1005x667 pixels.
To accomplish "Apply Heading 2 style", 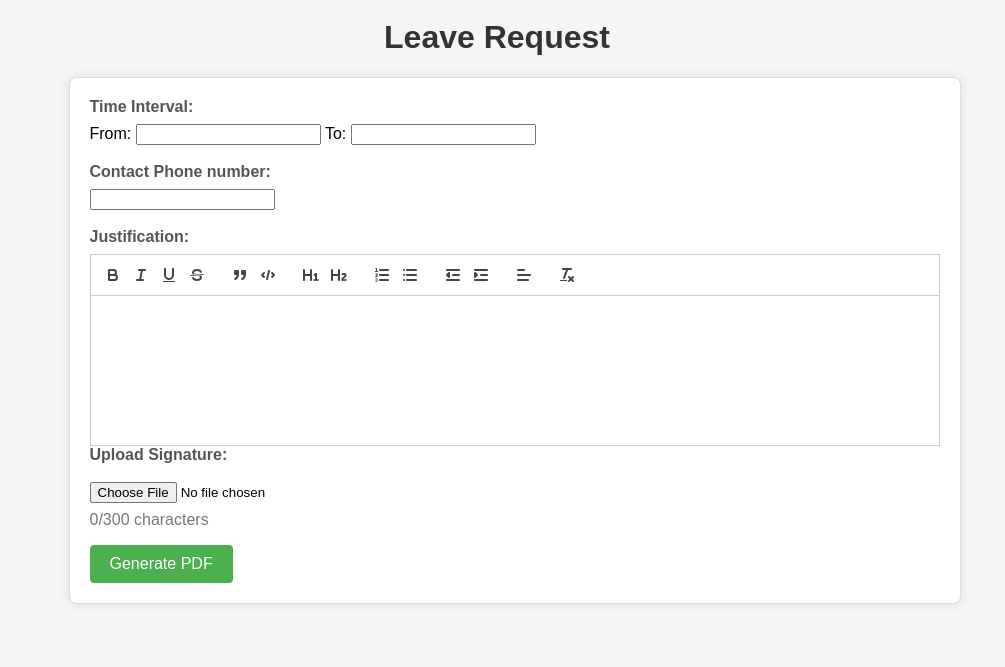I will pyautogui.click(x=338, y=275).
